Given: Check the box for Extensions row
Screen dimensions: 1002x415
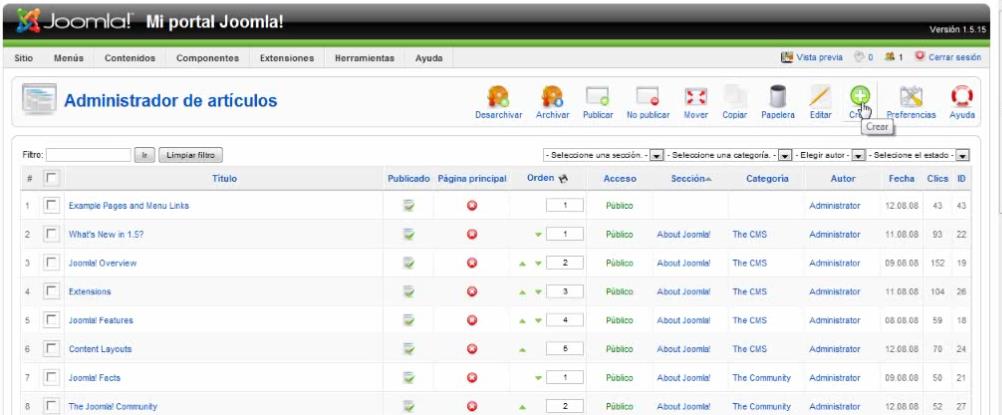Looking at the screenshot, I should tap(50, 292).
